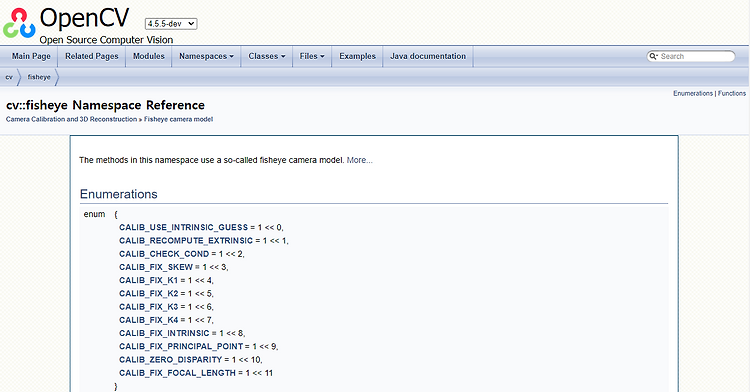Open Camera Calibration and 3D Reconstruction link
Screen dimensions: 750x392
tap(71, 119)
